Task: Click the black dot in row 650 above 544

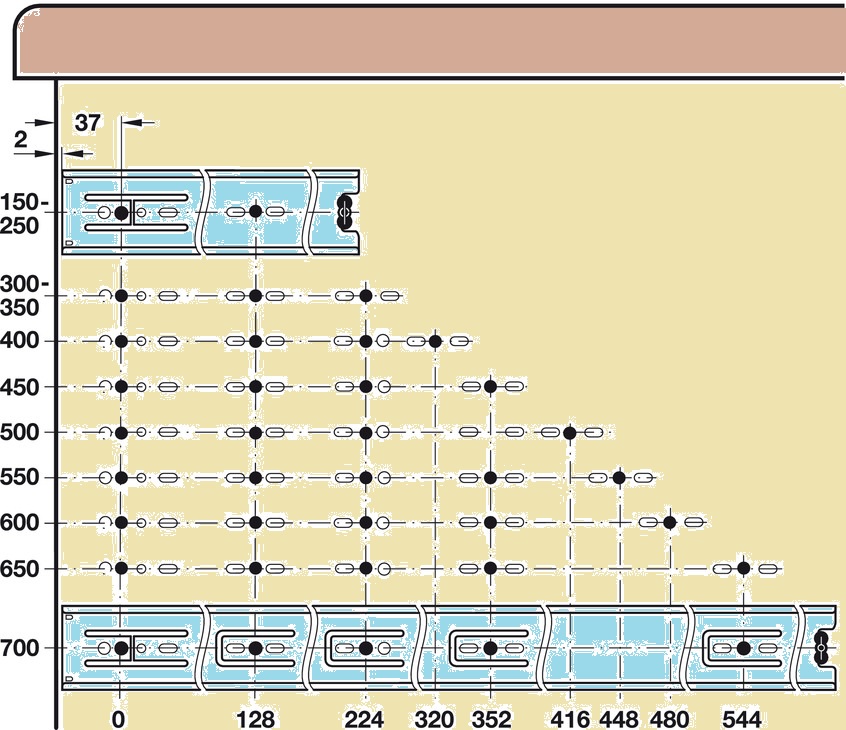Action: [744, 568]
